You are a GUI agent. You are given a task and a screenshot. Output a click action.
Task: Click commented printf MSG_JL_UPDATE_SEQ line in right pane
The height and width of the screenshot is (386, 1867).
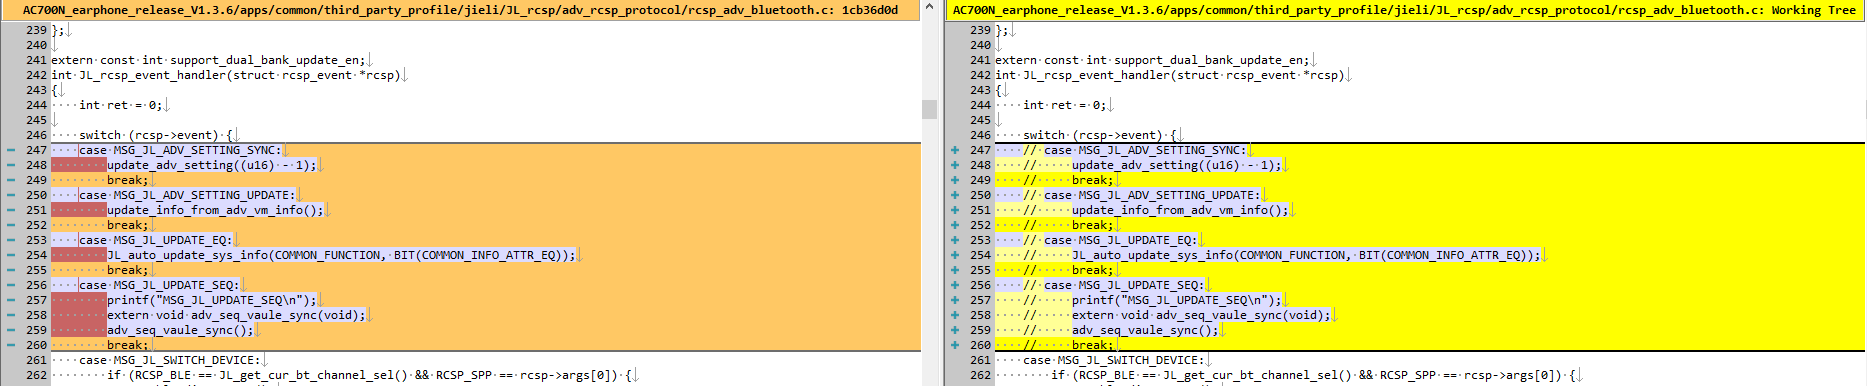[1177, 300]
